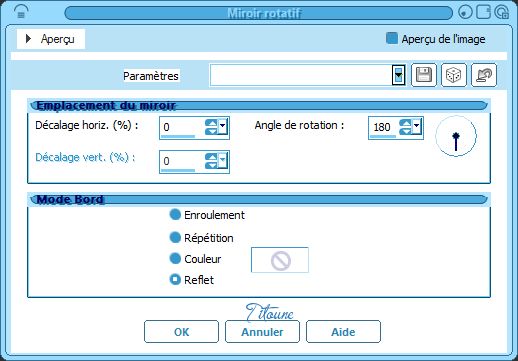This screenshot has height=361, width=518.
Task: Open the Paramètres presets dropdown
Action: 398,75
